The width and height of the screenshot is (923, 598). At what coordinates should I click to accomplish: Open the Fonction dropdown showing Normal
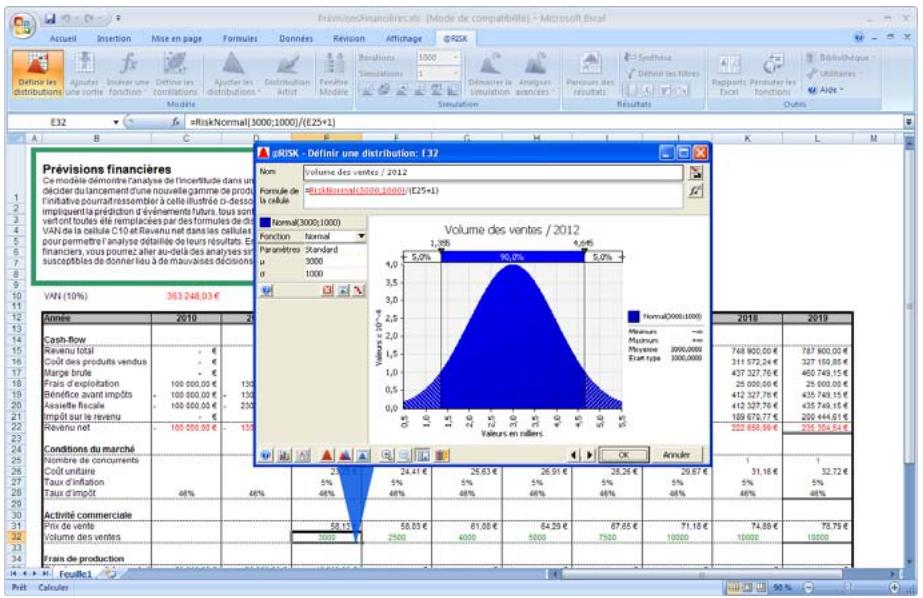point(361,236)
